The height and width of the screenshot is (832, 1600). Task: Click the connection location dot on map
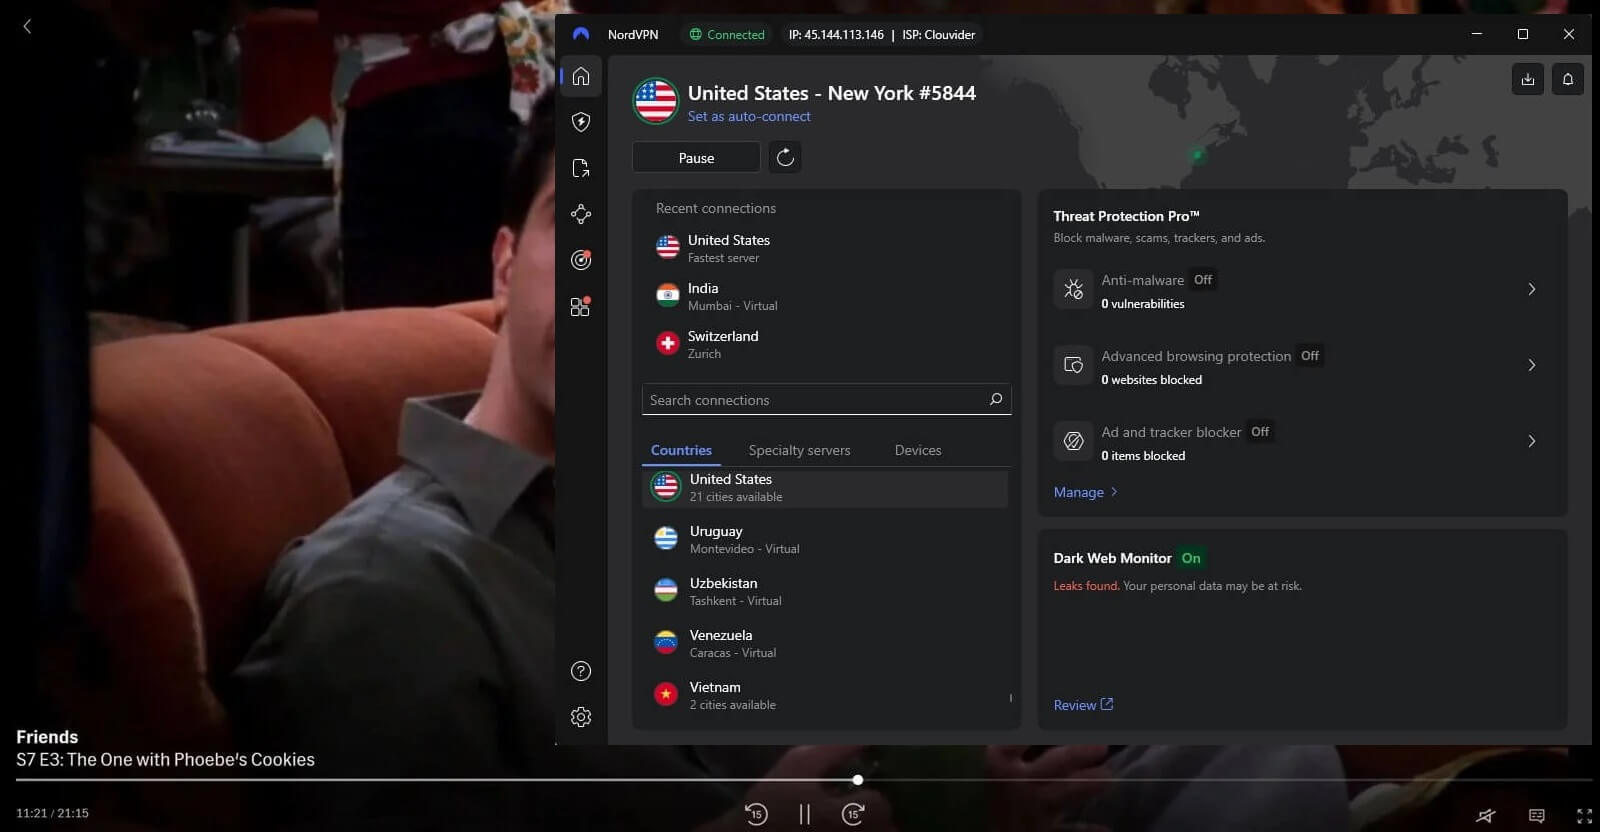pyautogui.click(x=1196, y=155)
